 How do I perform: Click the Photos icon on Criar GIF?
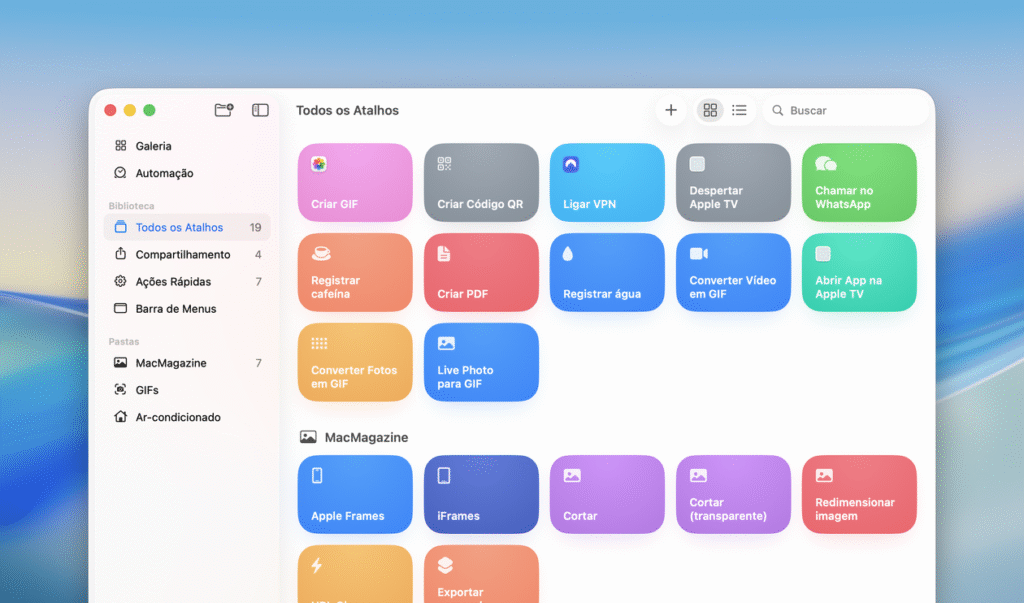pyautogui.click(x=319, y=164)
